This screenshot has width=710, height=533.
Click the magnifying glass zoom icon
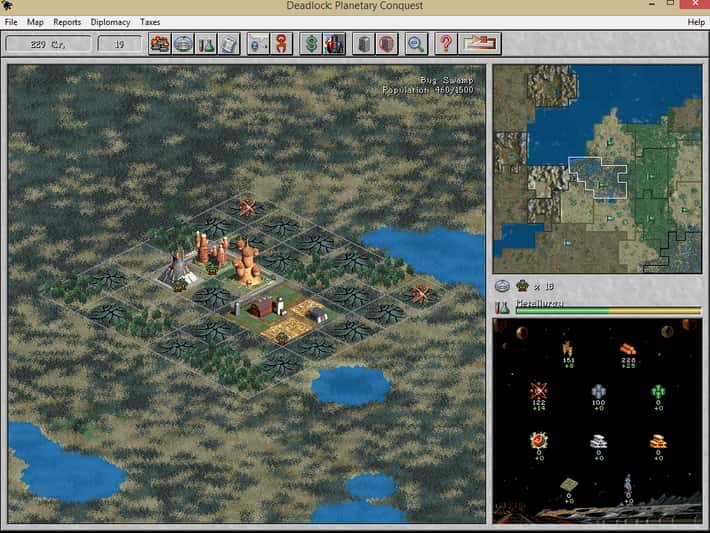[416, 44]
